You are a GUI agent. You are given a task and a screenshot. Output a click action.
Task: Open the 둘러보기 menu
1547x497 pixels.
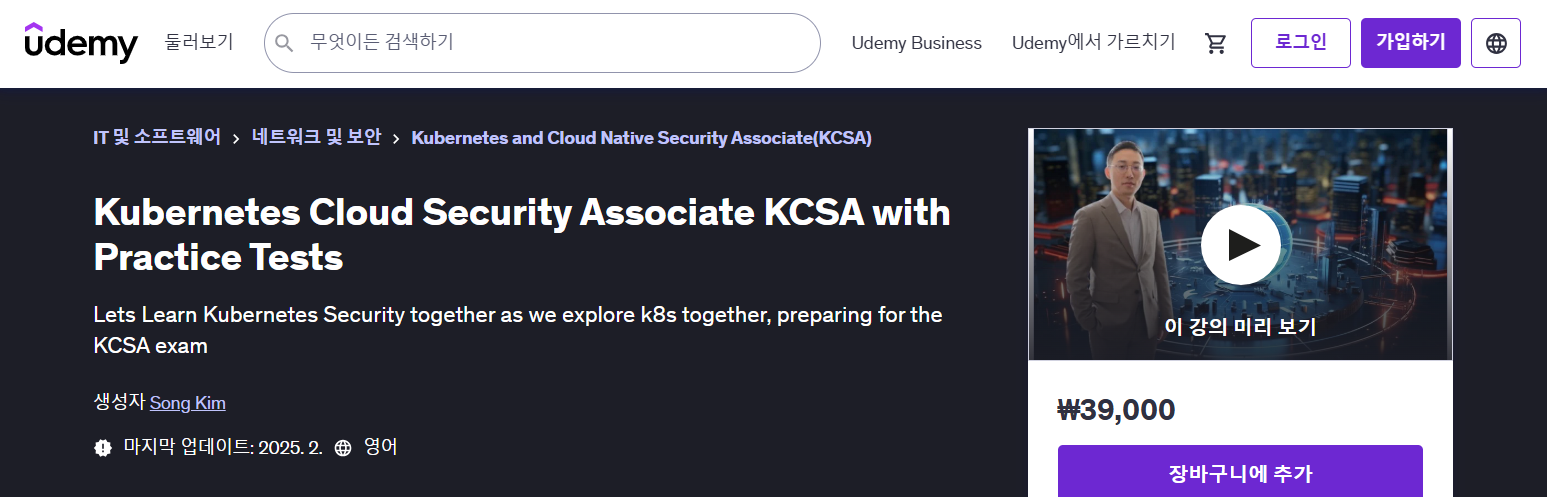pos(199,42)
